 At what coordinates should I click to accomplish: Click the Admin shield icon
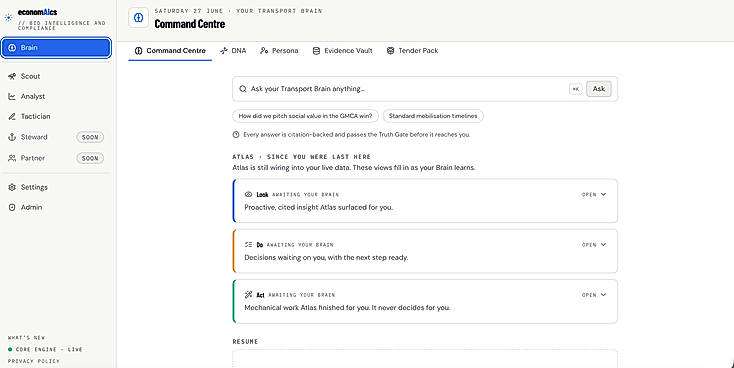pos(12,207)
